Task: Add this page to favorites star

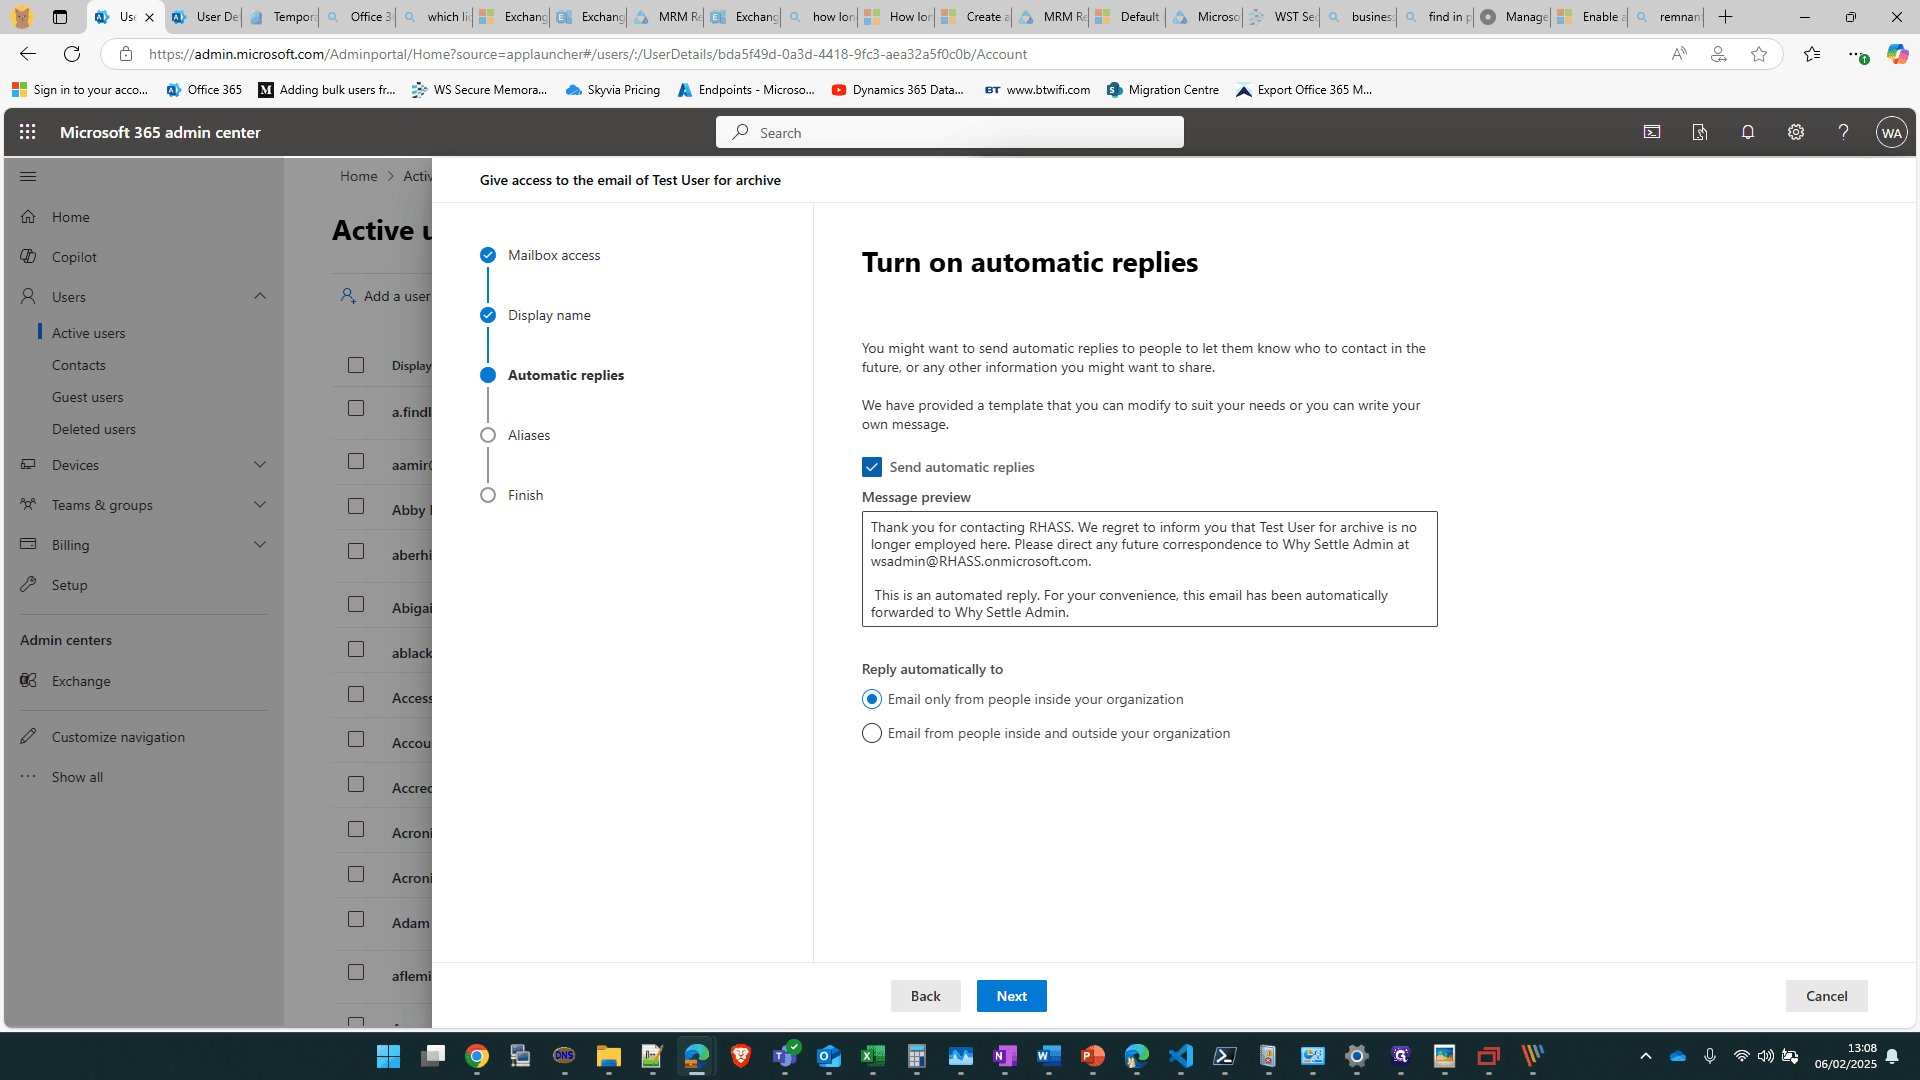Action: coord(1759,54)
